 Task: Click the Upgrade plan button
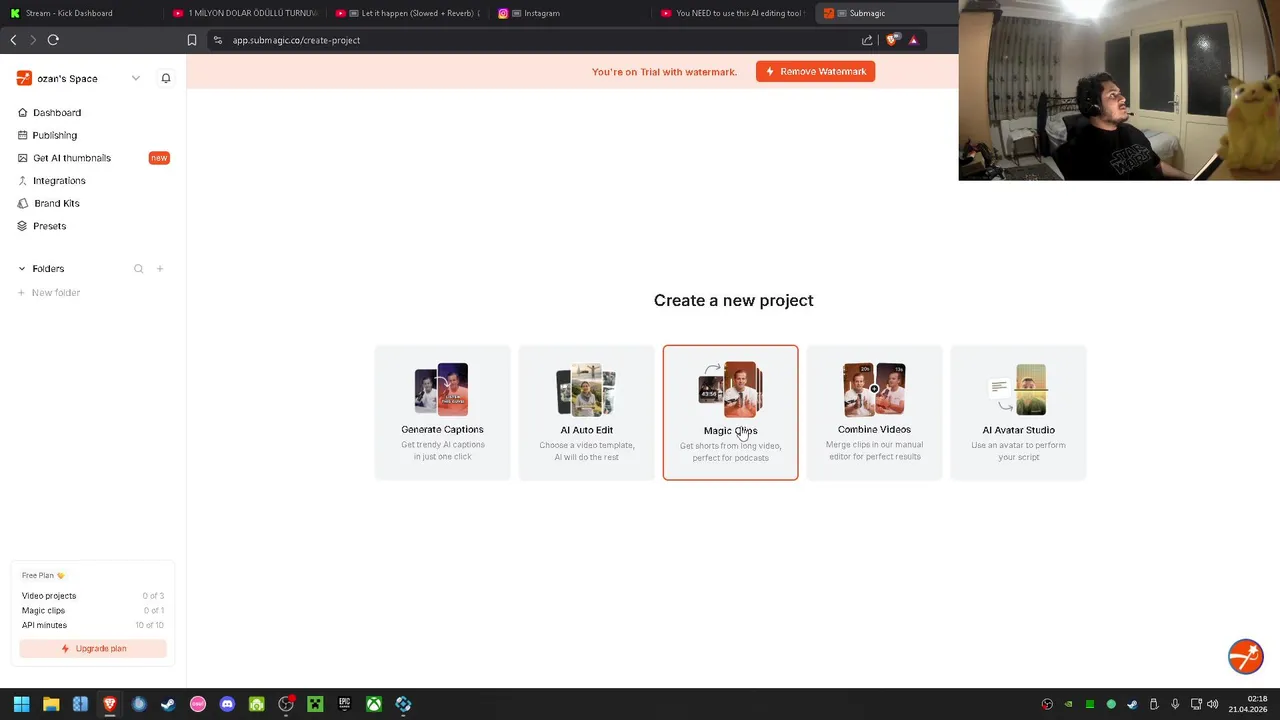click(93, 648)
